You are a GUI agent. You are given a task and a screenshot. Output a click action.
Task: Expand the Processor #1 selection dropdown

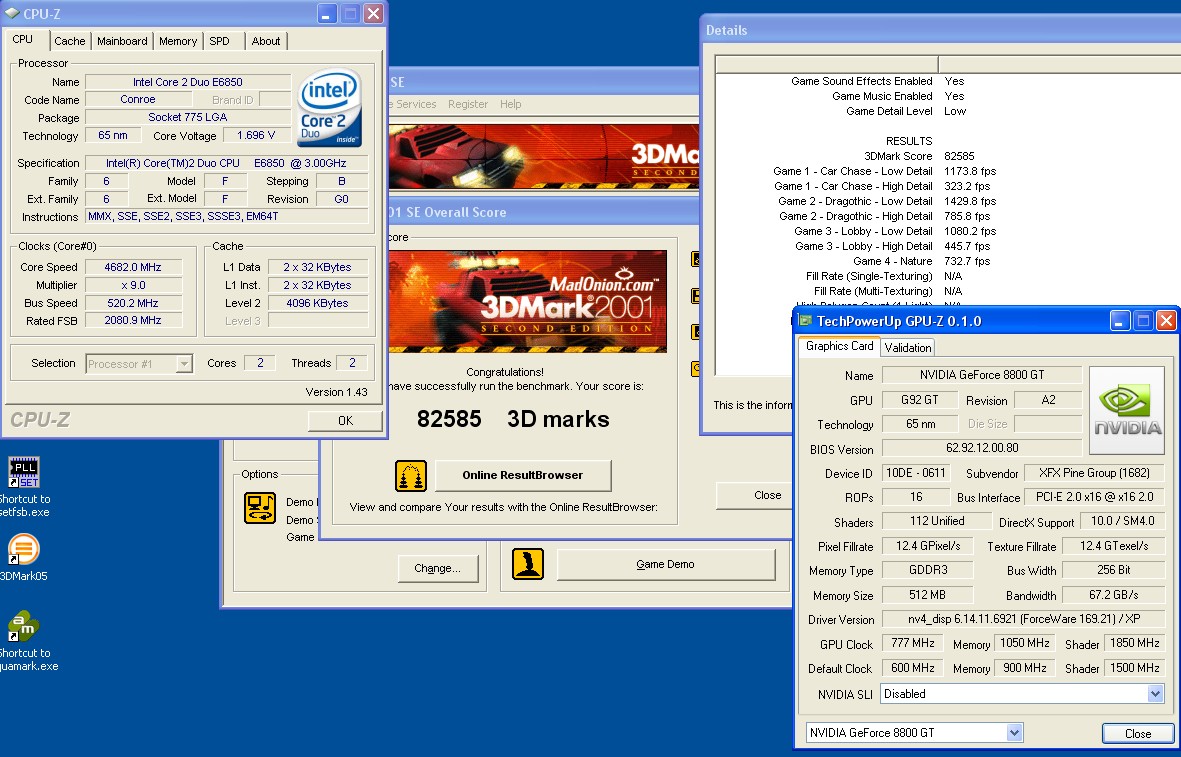(x=184, y=364)
